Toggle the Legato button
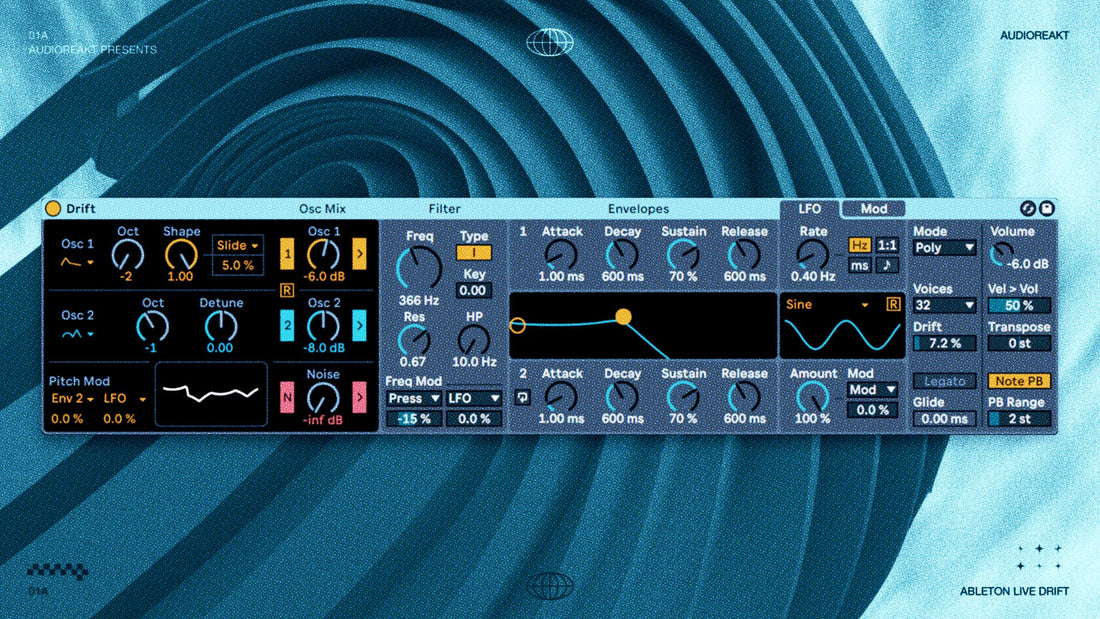 [944, 381]
